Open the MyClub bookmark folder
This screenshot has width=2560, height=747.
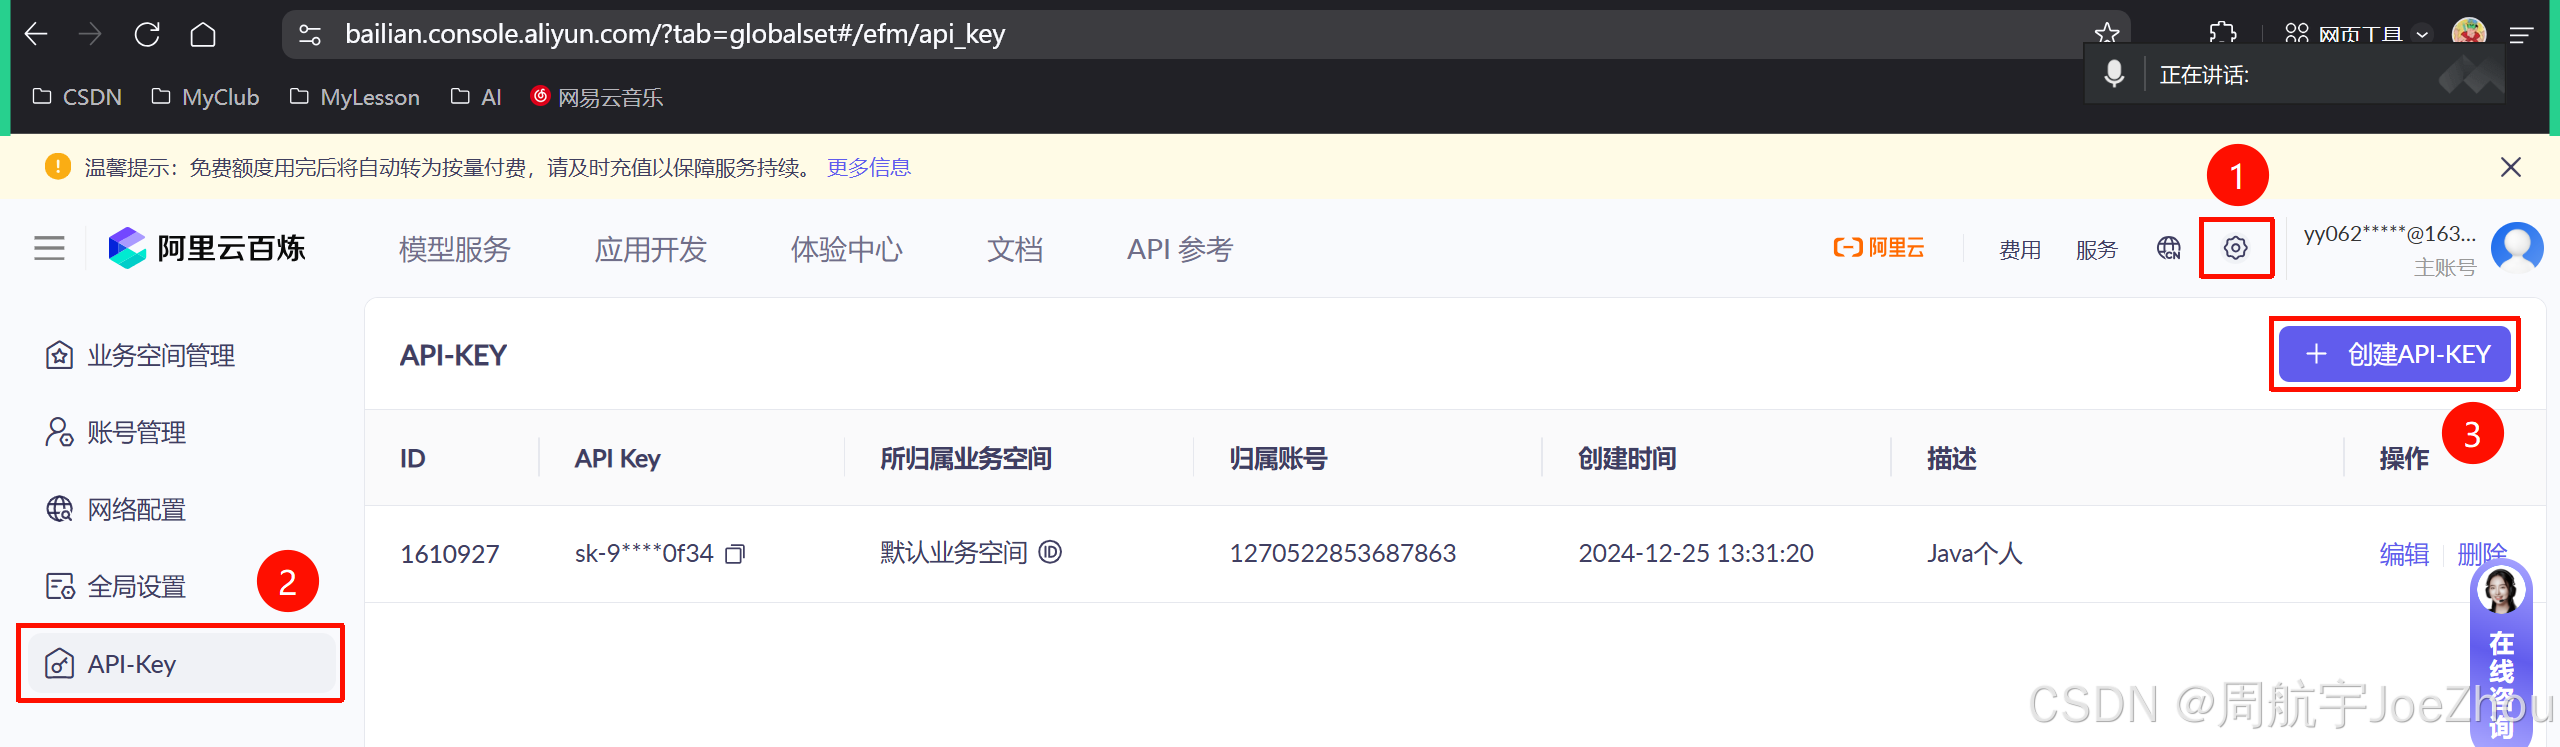pos(205,97)
